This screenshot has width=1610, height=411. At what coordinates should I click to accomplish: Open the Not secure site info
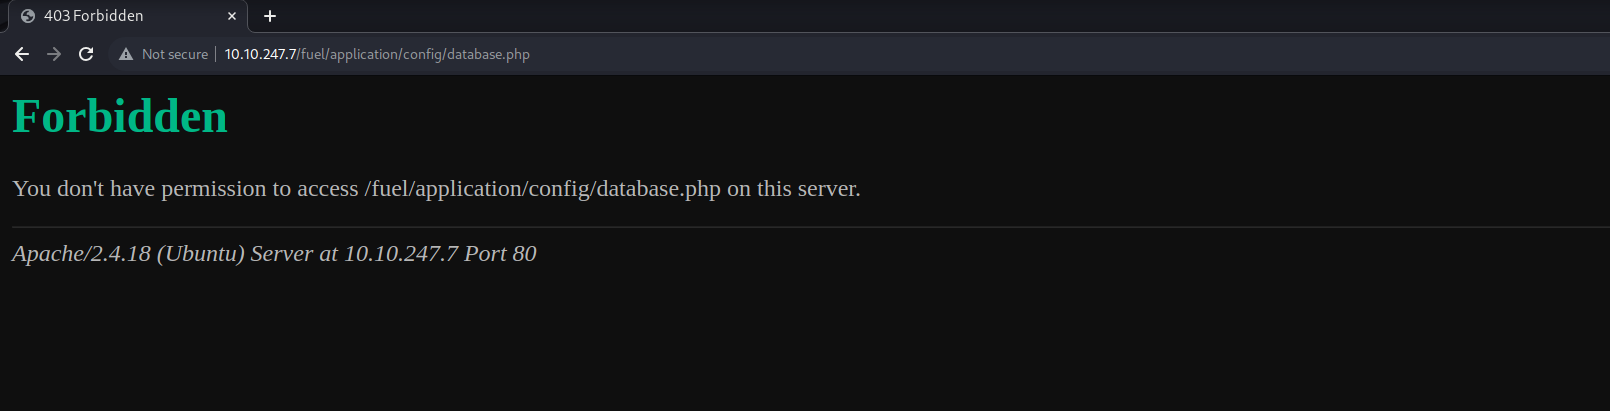pyautogui.click(x=174, y=54)
